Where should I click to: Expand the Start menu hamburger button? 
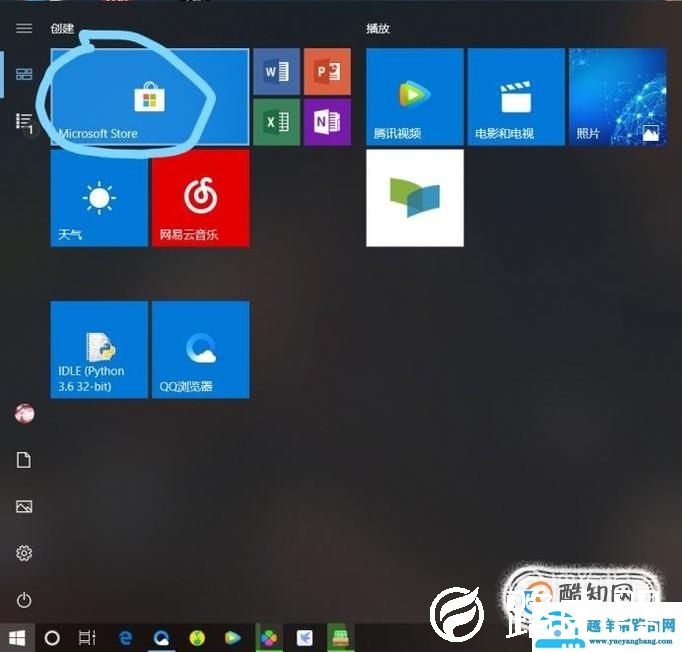pos(24,28)
